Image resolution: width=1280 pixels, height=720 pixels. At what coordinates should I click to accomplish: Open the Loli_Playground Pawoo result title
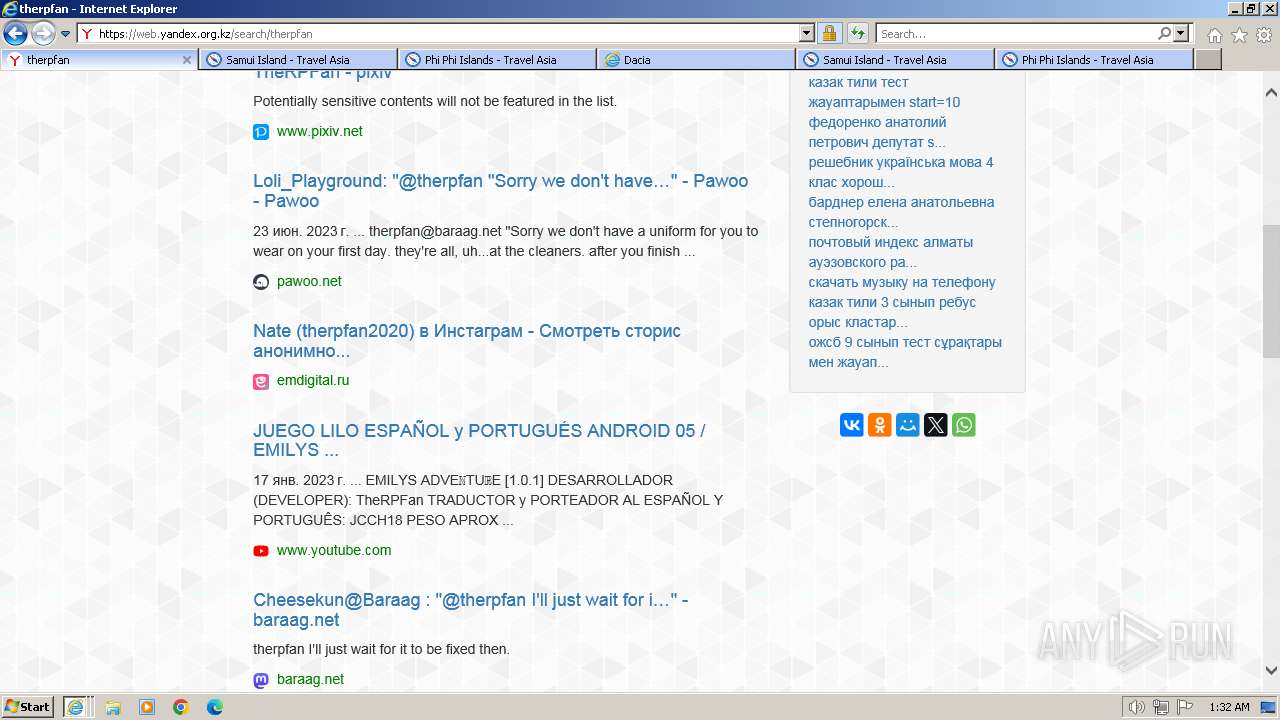[x=500, y=191]
